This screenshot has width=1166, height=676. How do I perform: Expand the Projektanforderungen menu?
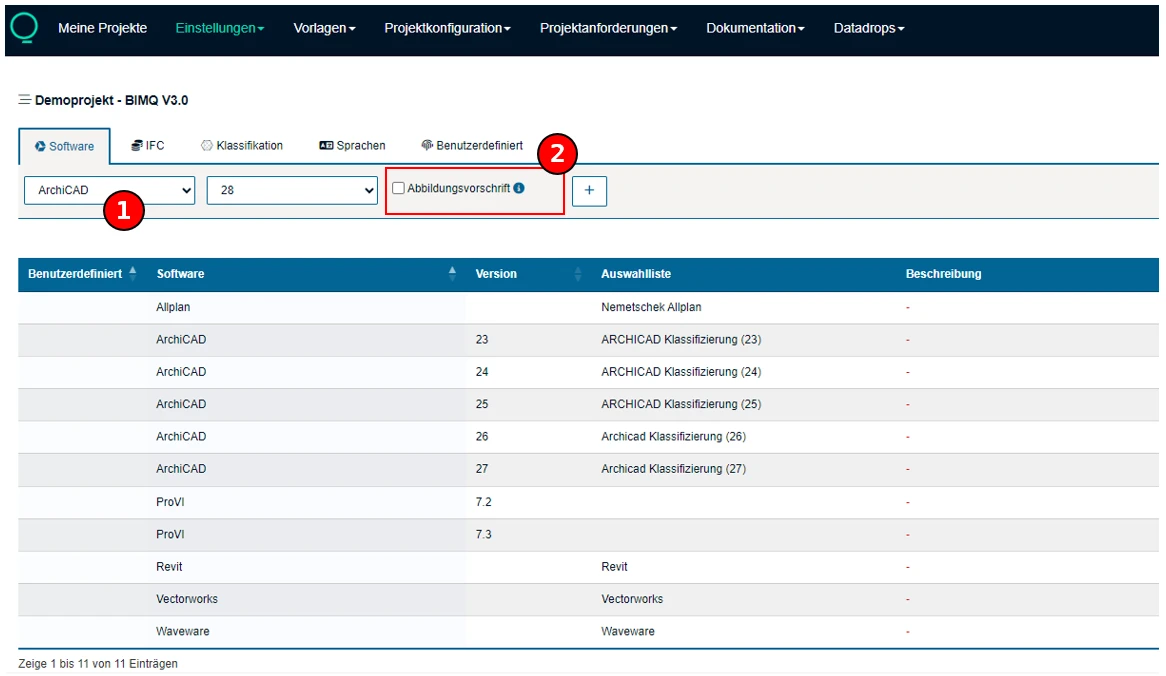(608, 28)
